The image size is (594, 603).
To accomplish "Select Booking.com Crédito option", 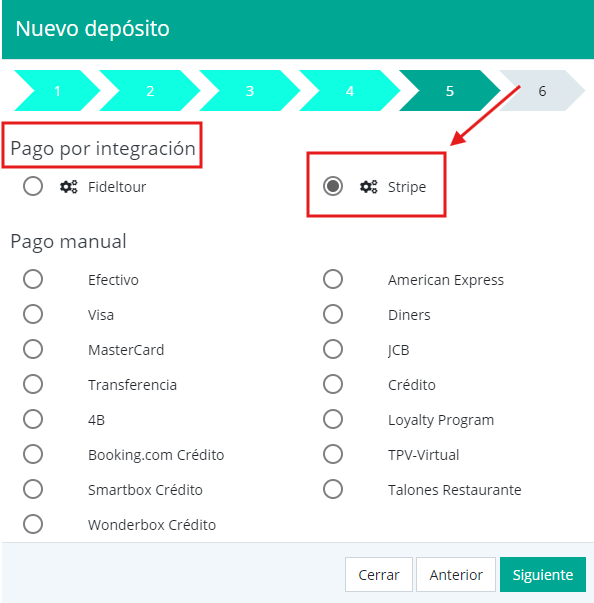I will [x=33, y=454].
